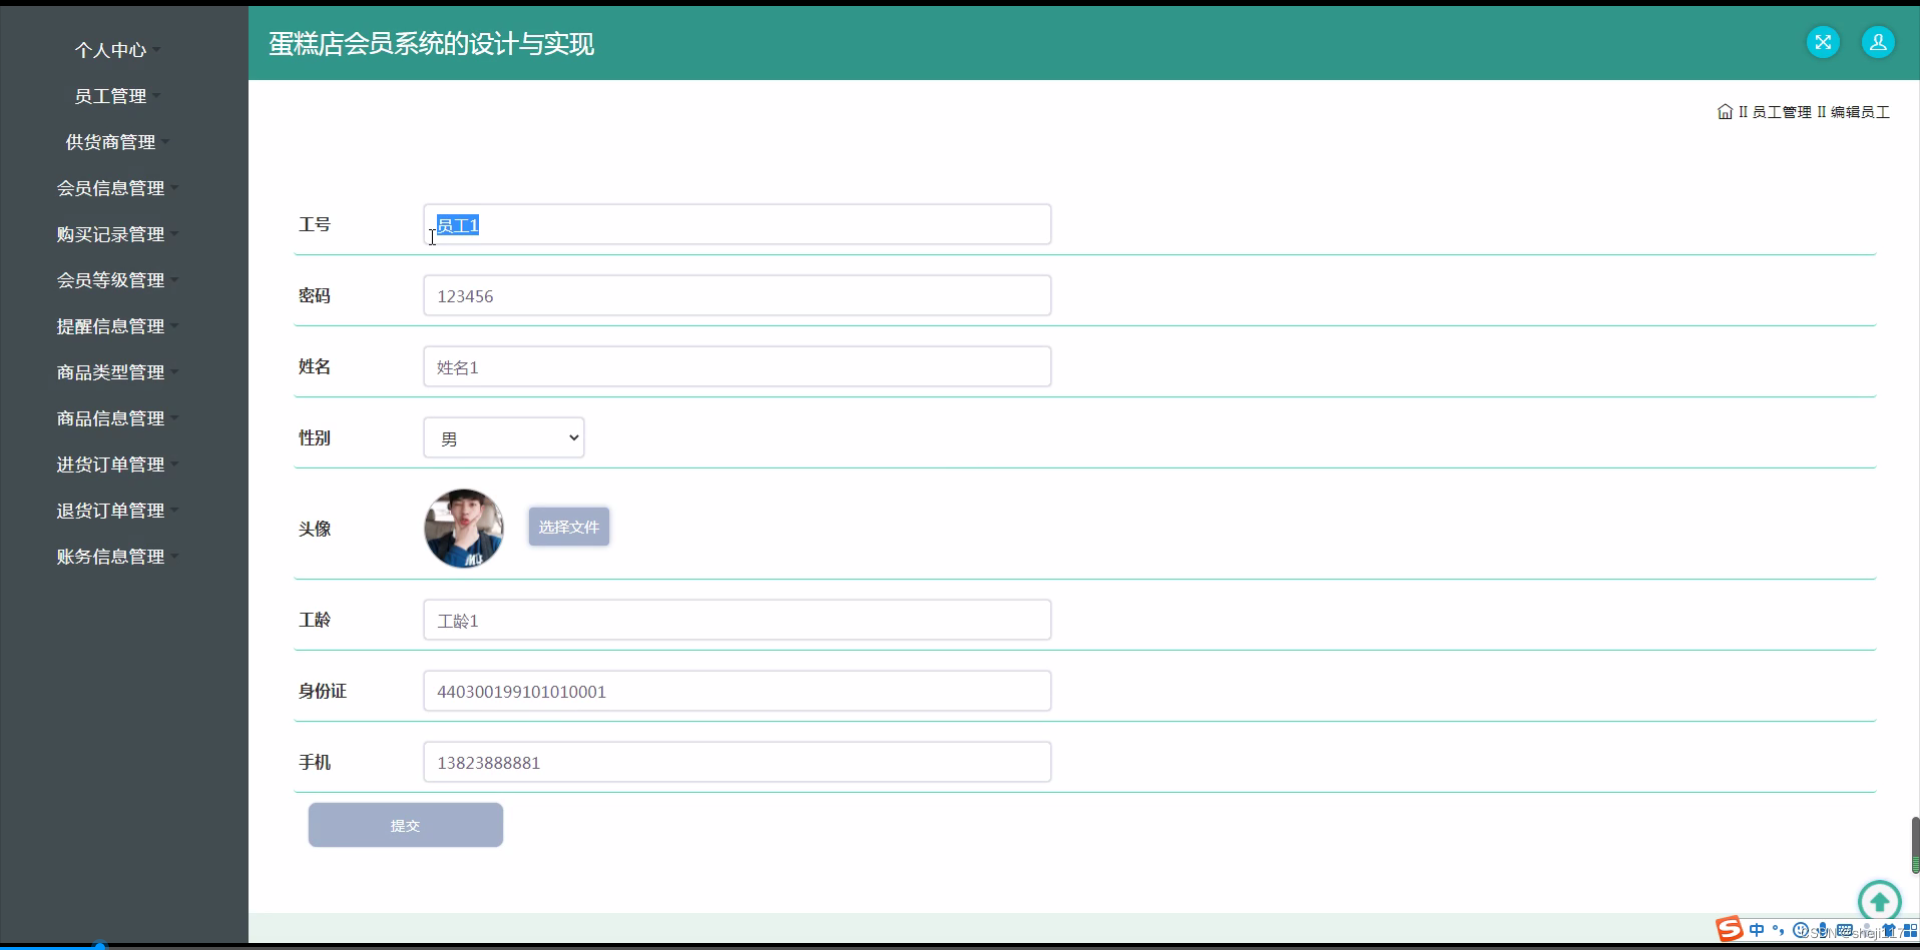Viewport: 1920px width, 950px height.
Task: Click the home icon in the breadcrumb
Action: pos(1724,111)
